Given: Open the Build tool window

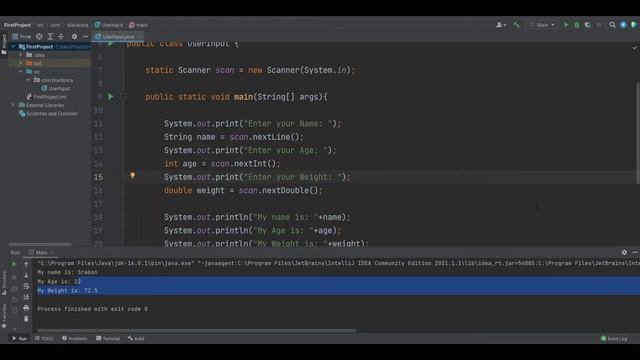Looking at the screenshot, I should (136, 338).
